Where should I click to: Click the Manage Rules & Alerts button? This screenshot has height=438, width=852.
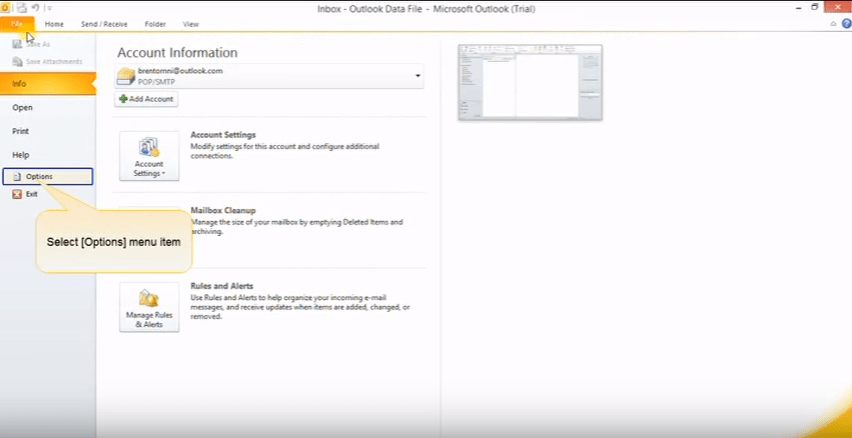coord(149,307)
